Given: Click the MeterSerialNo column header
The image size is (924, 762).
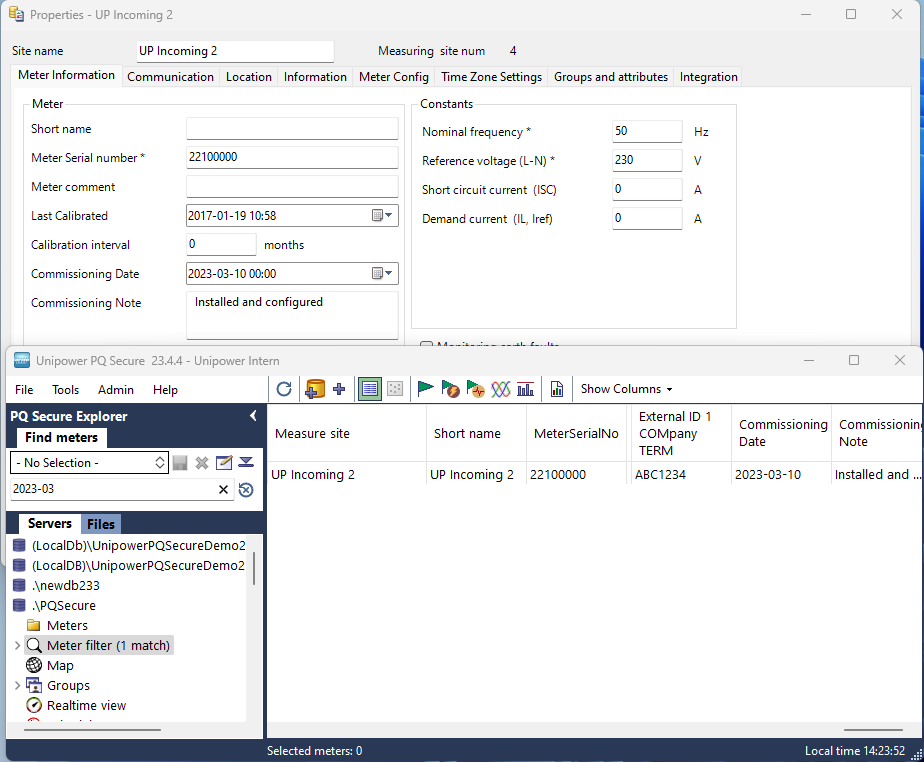Looking at the screenshot, I should pyautogui.click(x=576, y=434).
